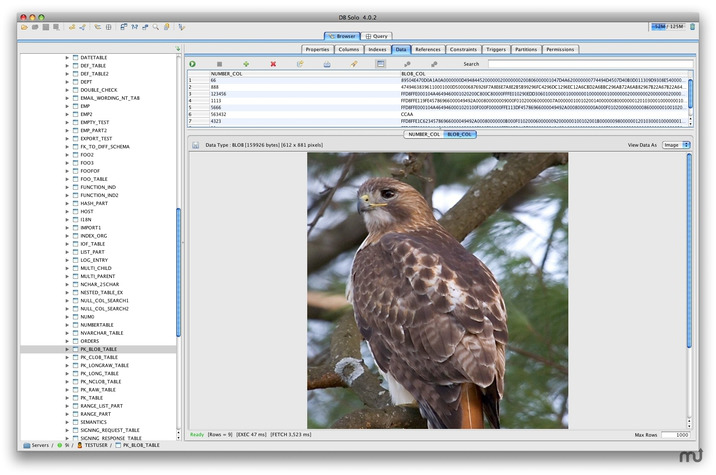Select PK_CLOB_TABLE in the table list
This screenshot has width=716, height=475.
[x=99, y=357]
